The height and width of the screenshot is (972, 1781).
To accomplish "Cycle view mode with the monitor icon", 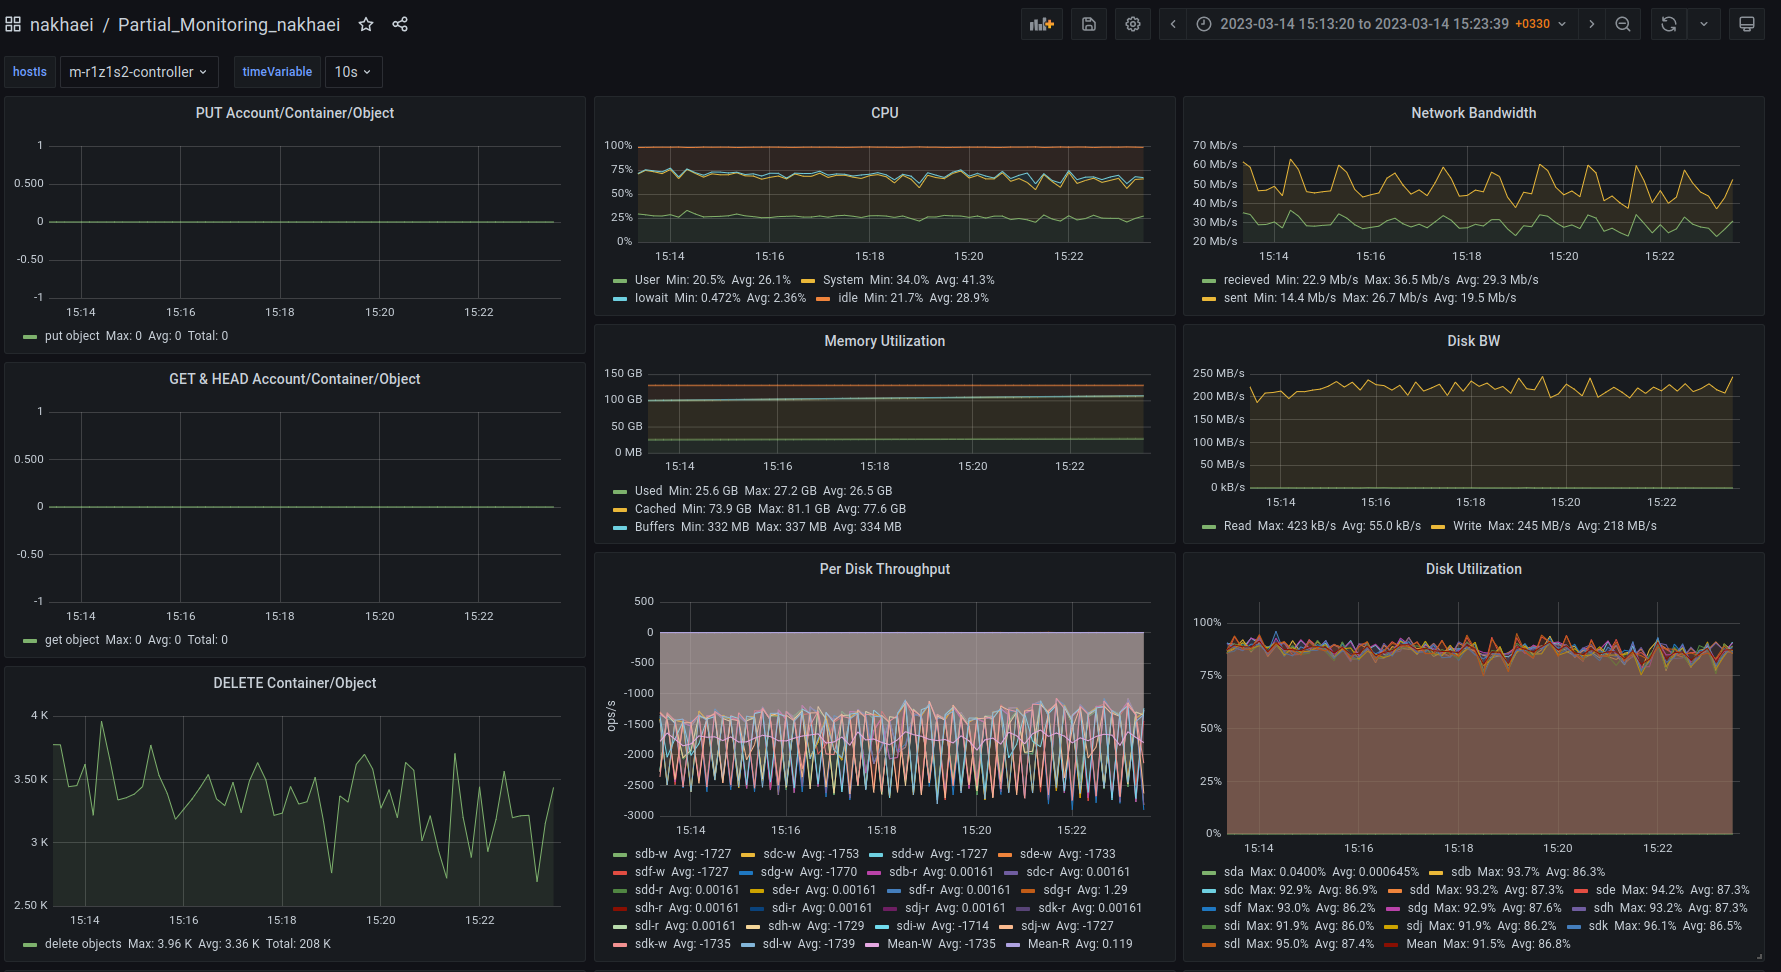I will tap(1747, 24).
